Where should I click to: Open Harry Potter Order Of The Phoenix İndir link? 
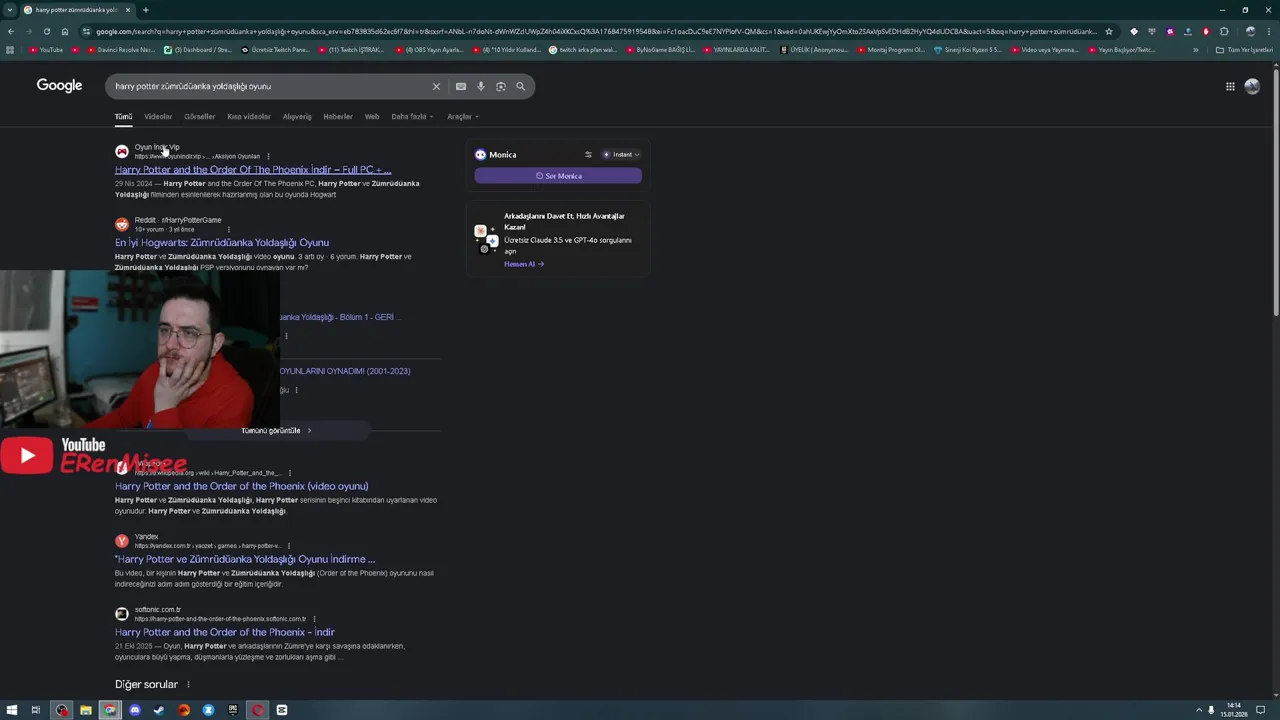[253, 170]
